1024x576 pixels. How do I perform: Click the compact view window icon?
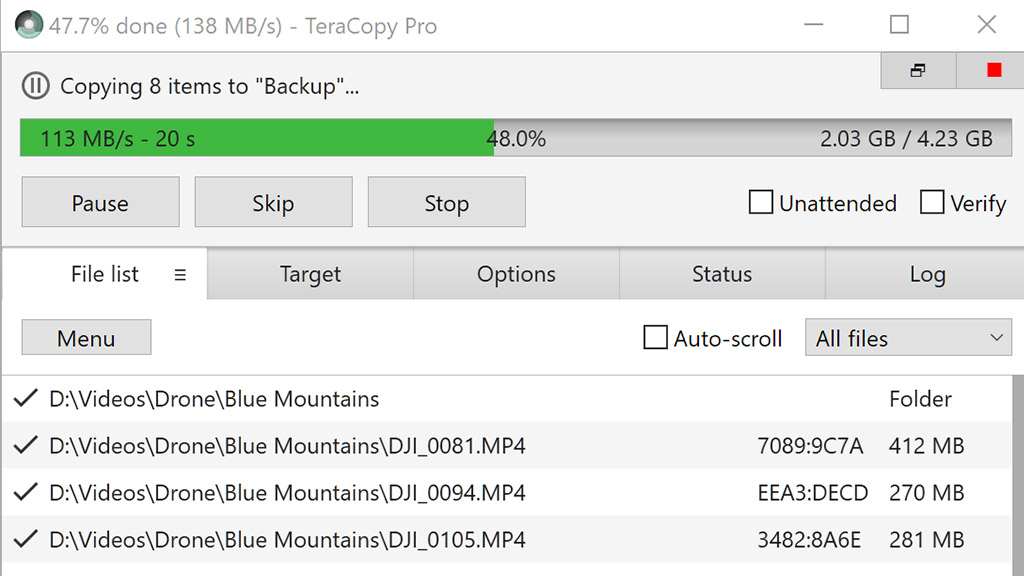pyautogui.click(x=918, y=70)
